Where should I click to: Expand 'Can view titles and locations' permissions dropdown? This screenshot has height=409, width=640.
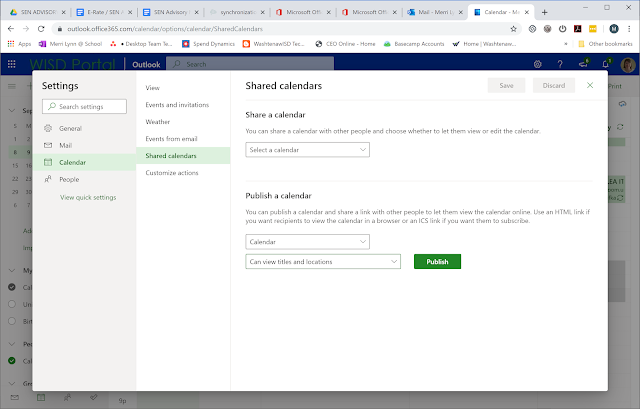(322, 261)
